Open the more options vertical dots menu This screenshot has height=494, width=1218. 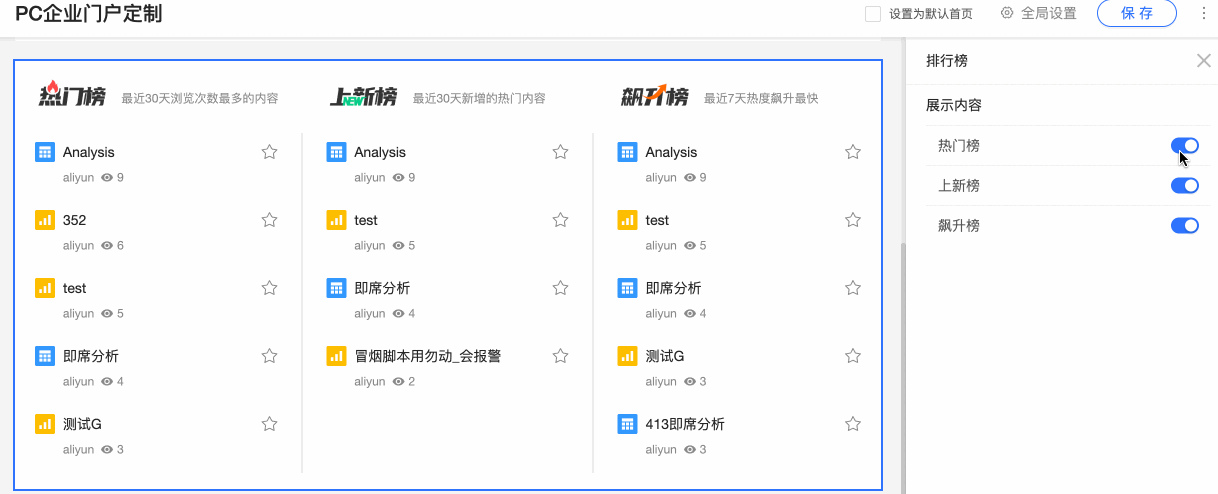1203,13
